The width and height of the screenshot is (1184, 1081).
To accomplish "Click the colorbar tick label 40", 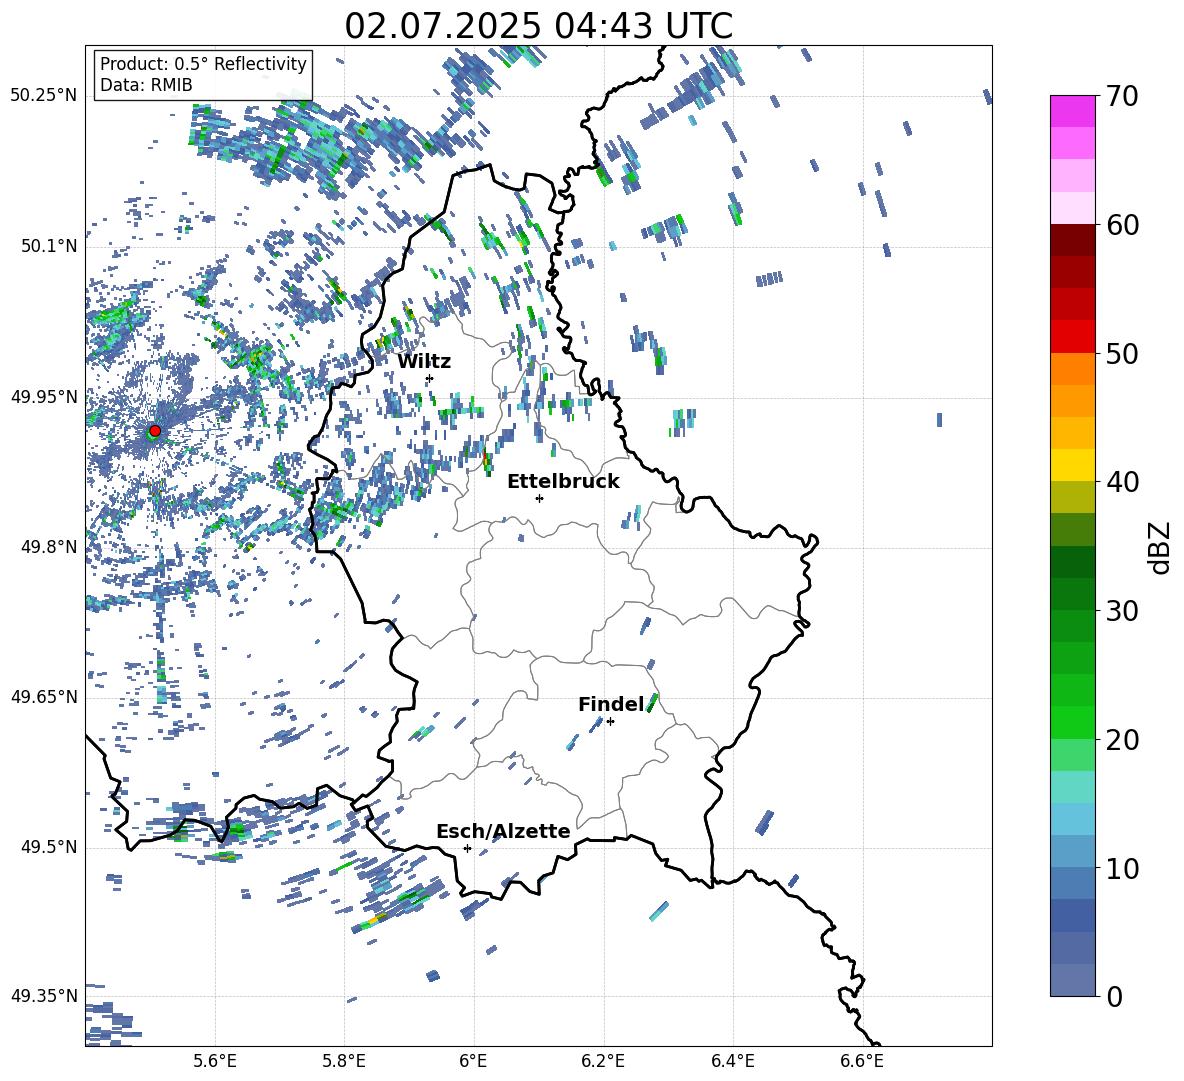I will click(x=1122, y=482).
